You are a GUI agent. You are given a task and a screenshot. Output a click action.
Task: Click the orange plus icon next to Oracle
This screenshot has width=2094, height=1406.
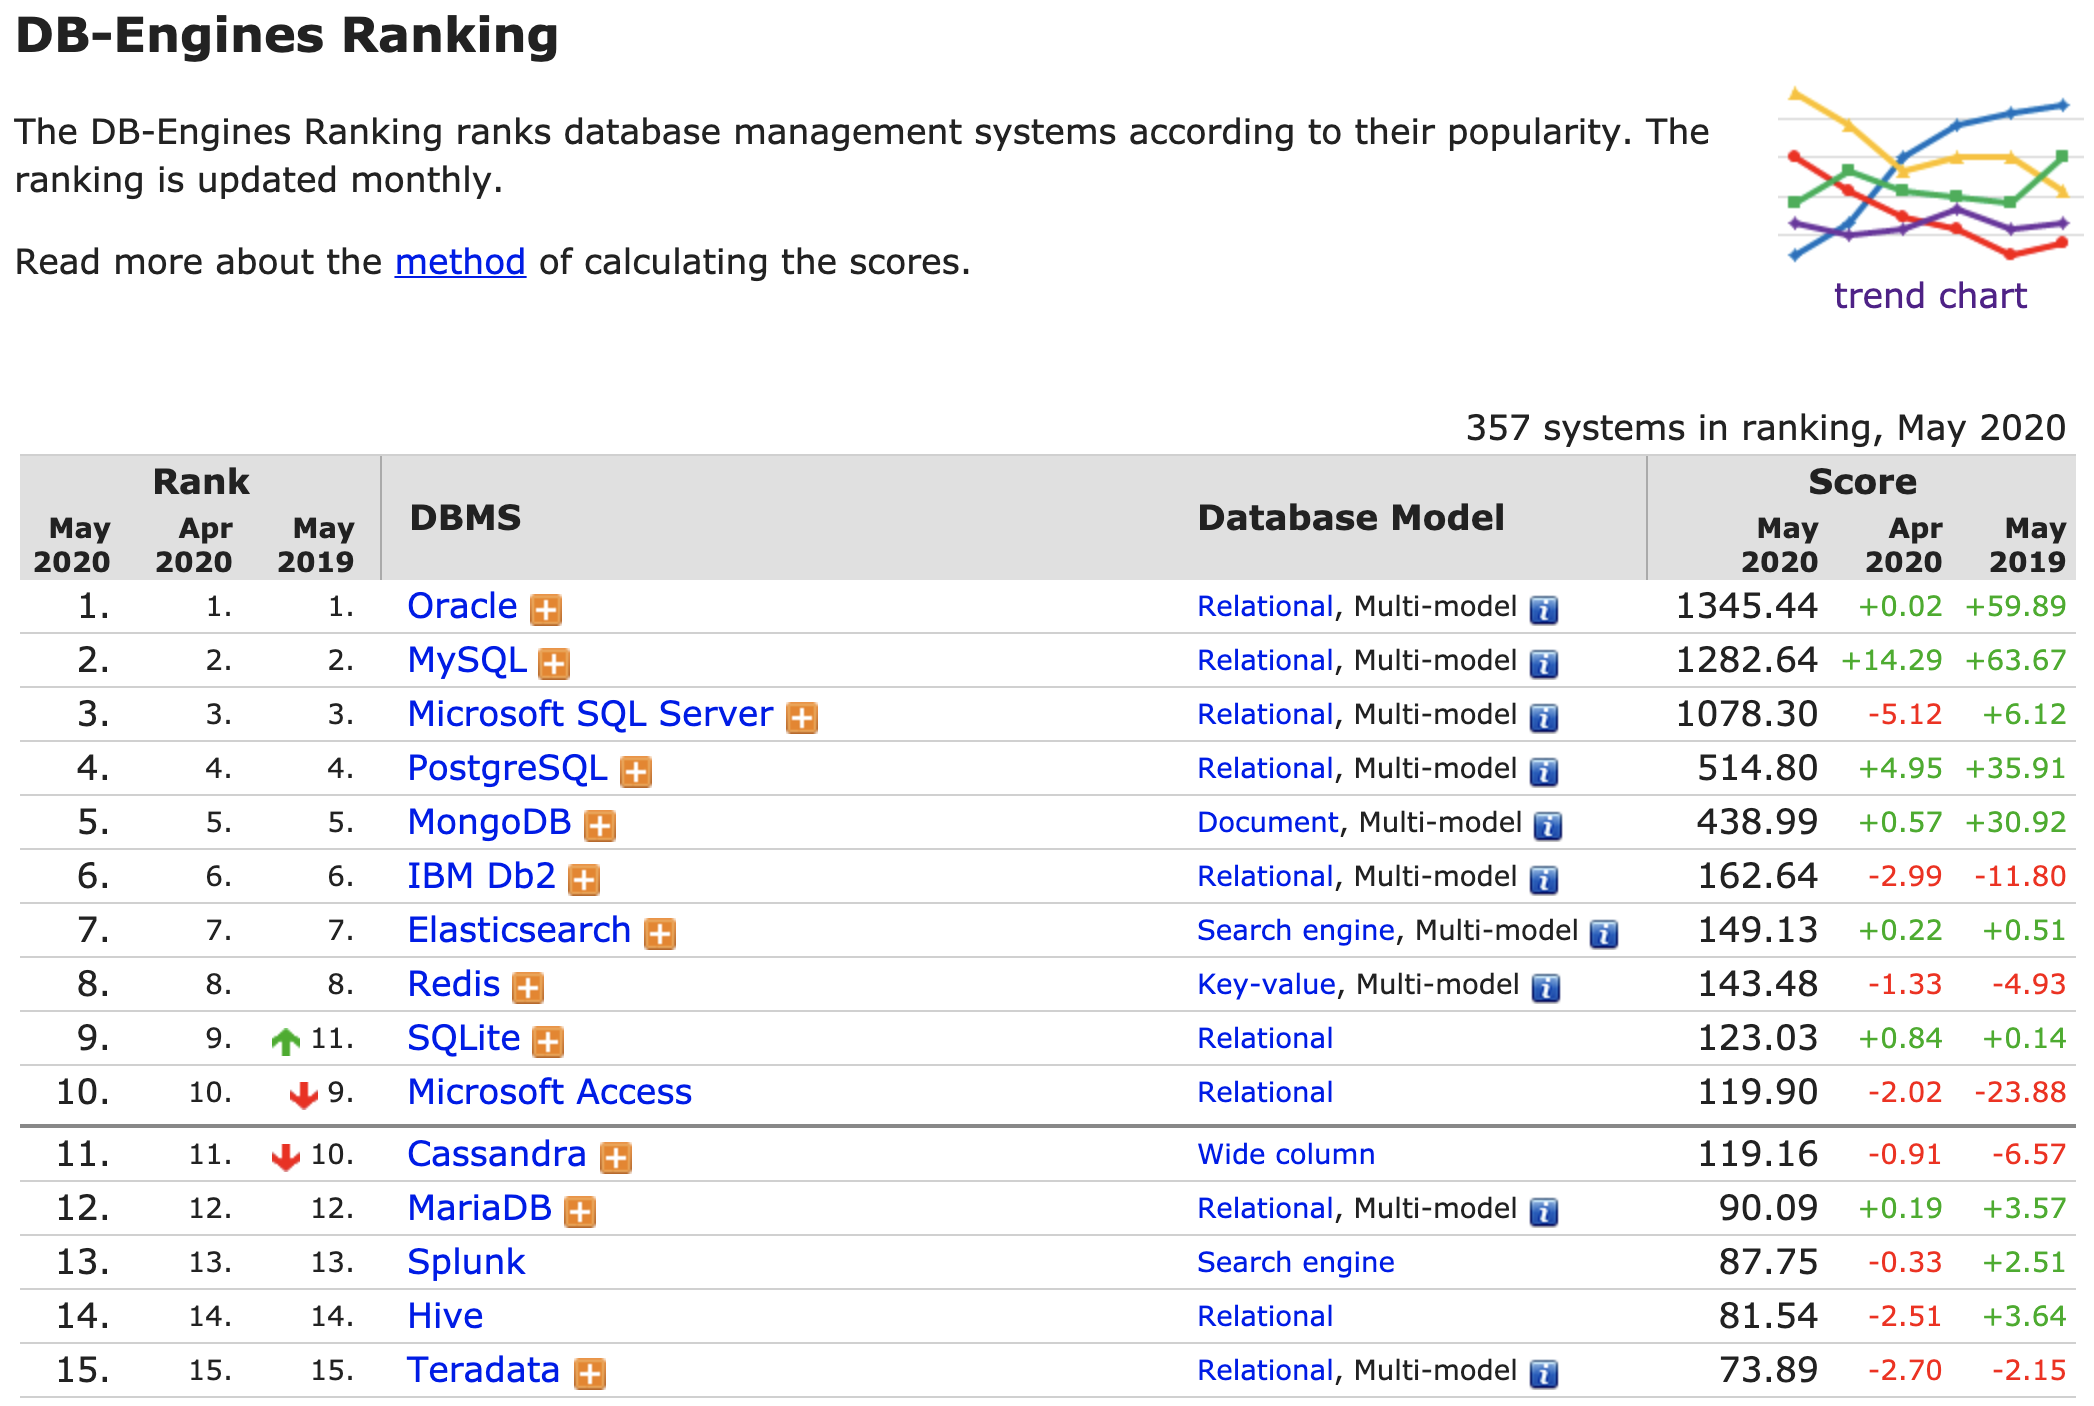tap(545, 609)
